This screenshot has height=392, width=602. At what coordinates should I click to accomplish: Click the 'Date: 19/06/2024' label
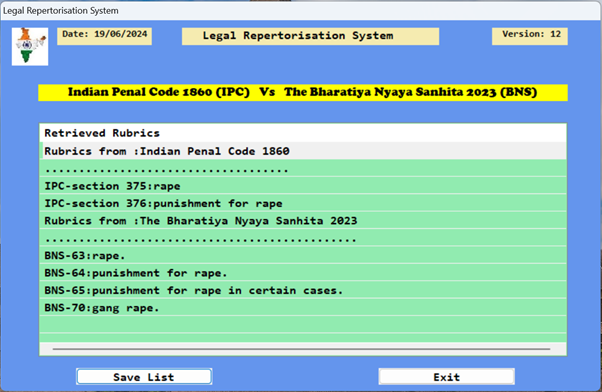[x=104, y=36]
